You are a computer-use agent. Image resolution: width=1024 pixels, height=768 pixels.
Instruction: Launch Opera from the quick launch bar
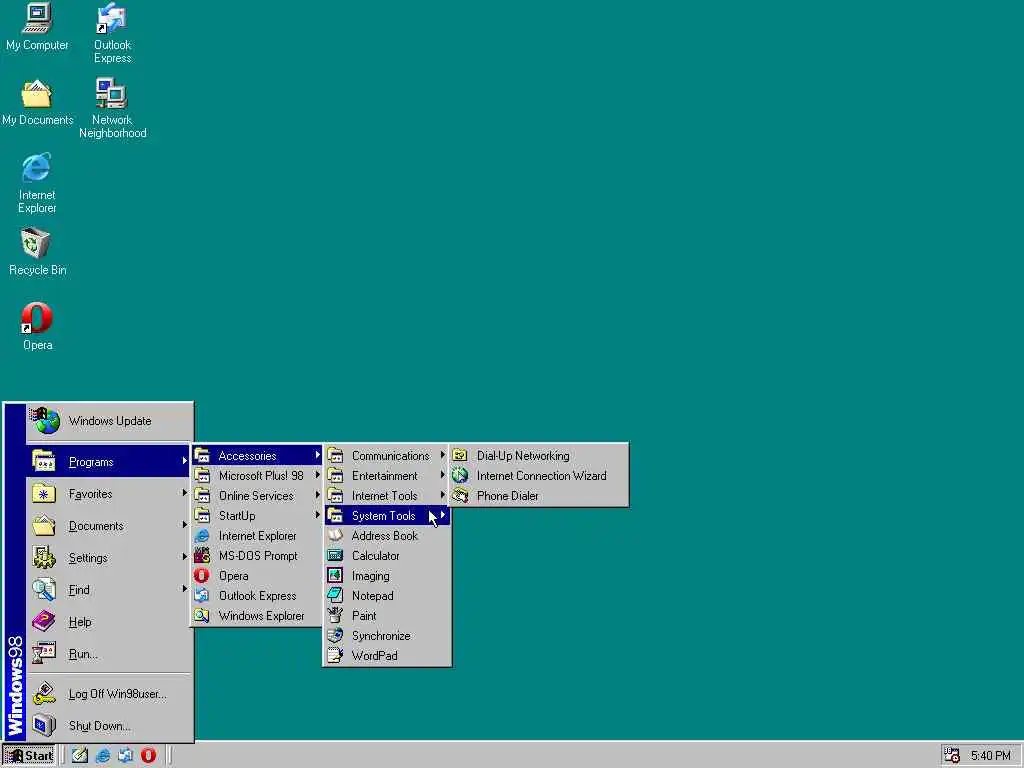pos(148,756)
